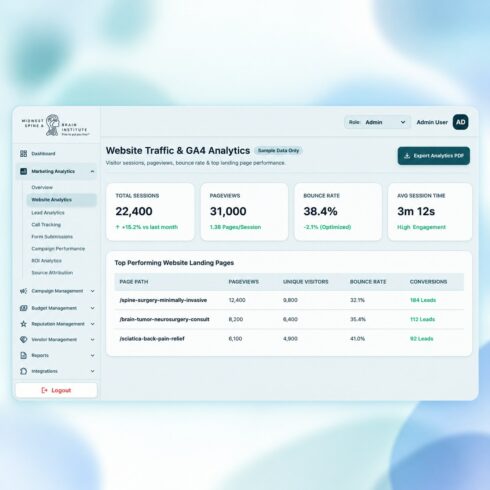The height and width of the screenshot is (490, 490).
Task: Click the Conversions column header
Action: (x=428, y=282)
